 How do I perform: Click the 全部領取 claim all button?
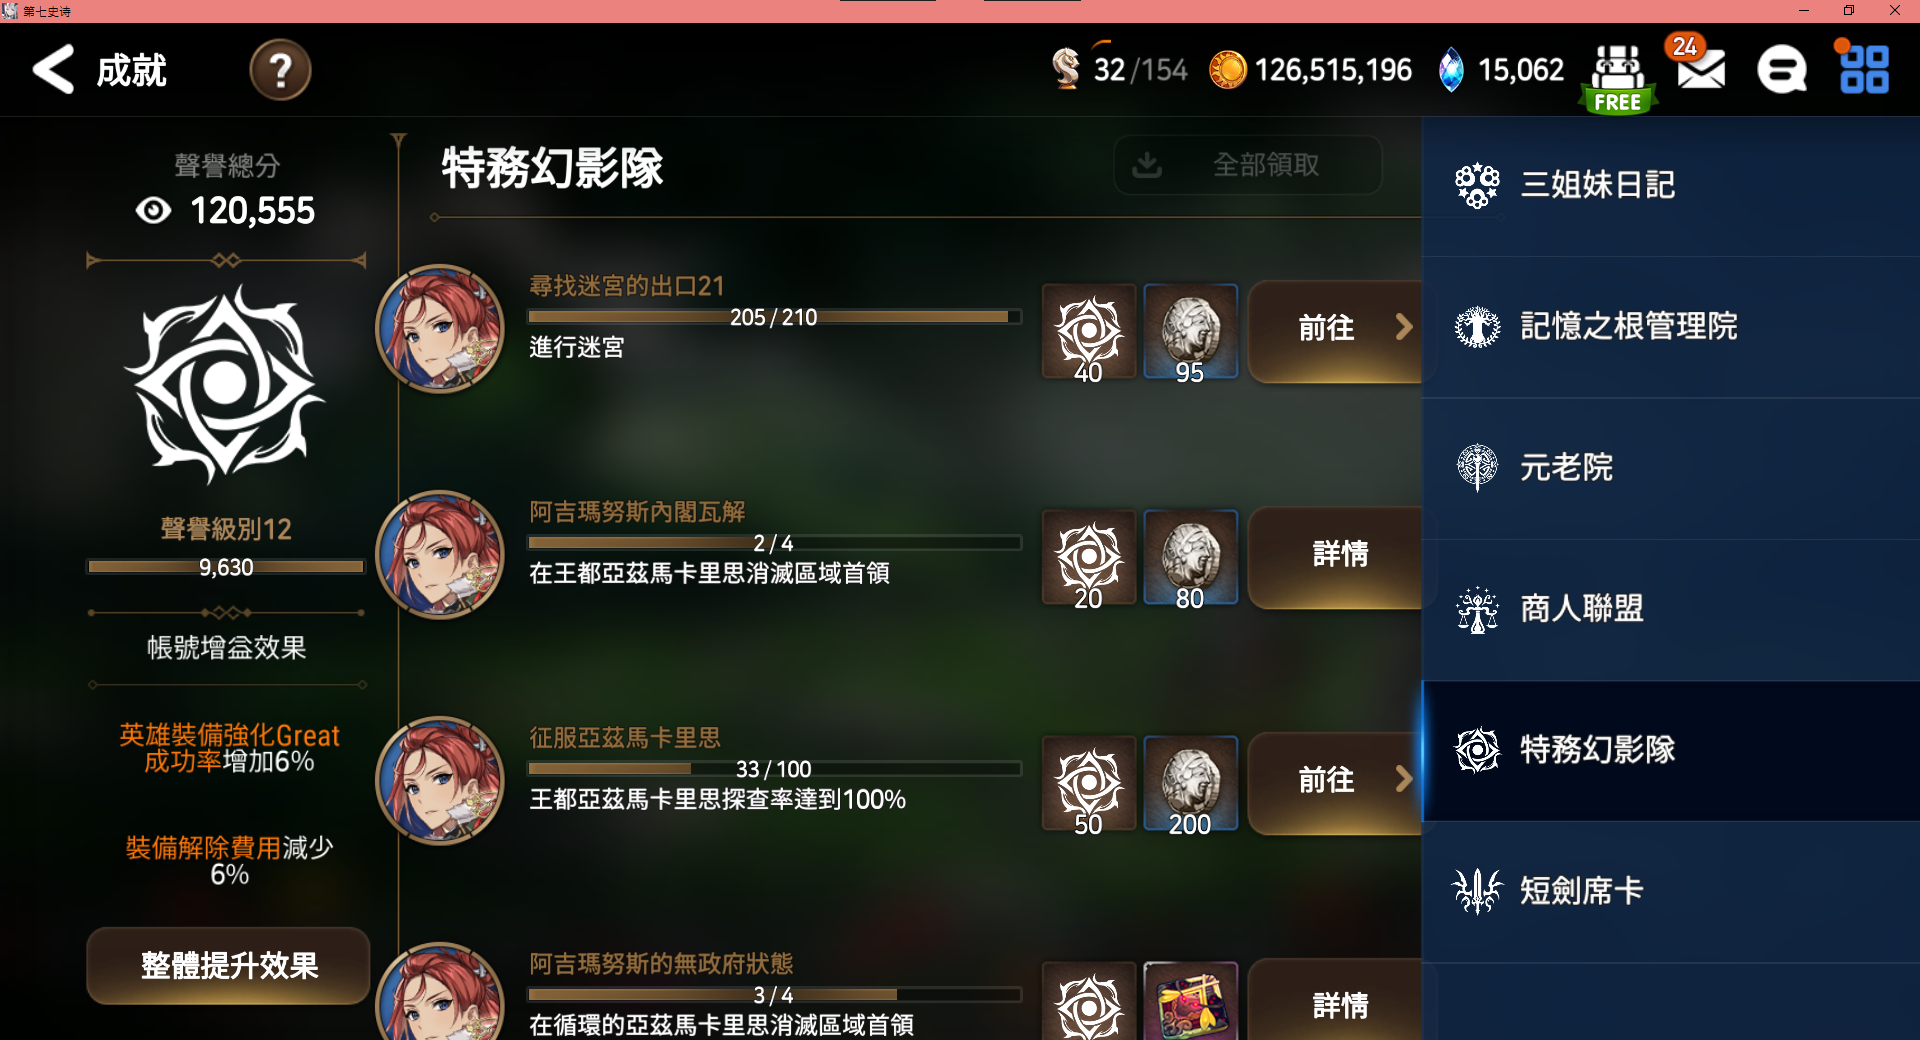pyautogui.click(x=1248, y=165)
